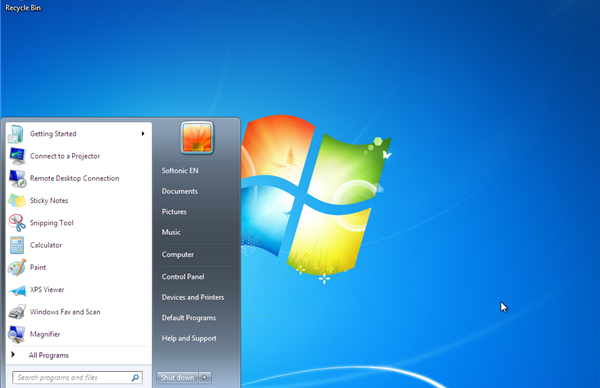Open the Softonic EN user folder

180,171
